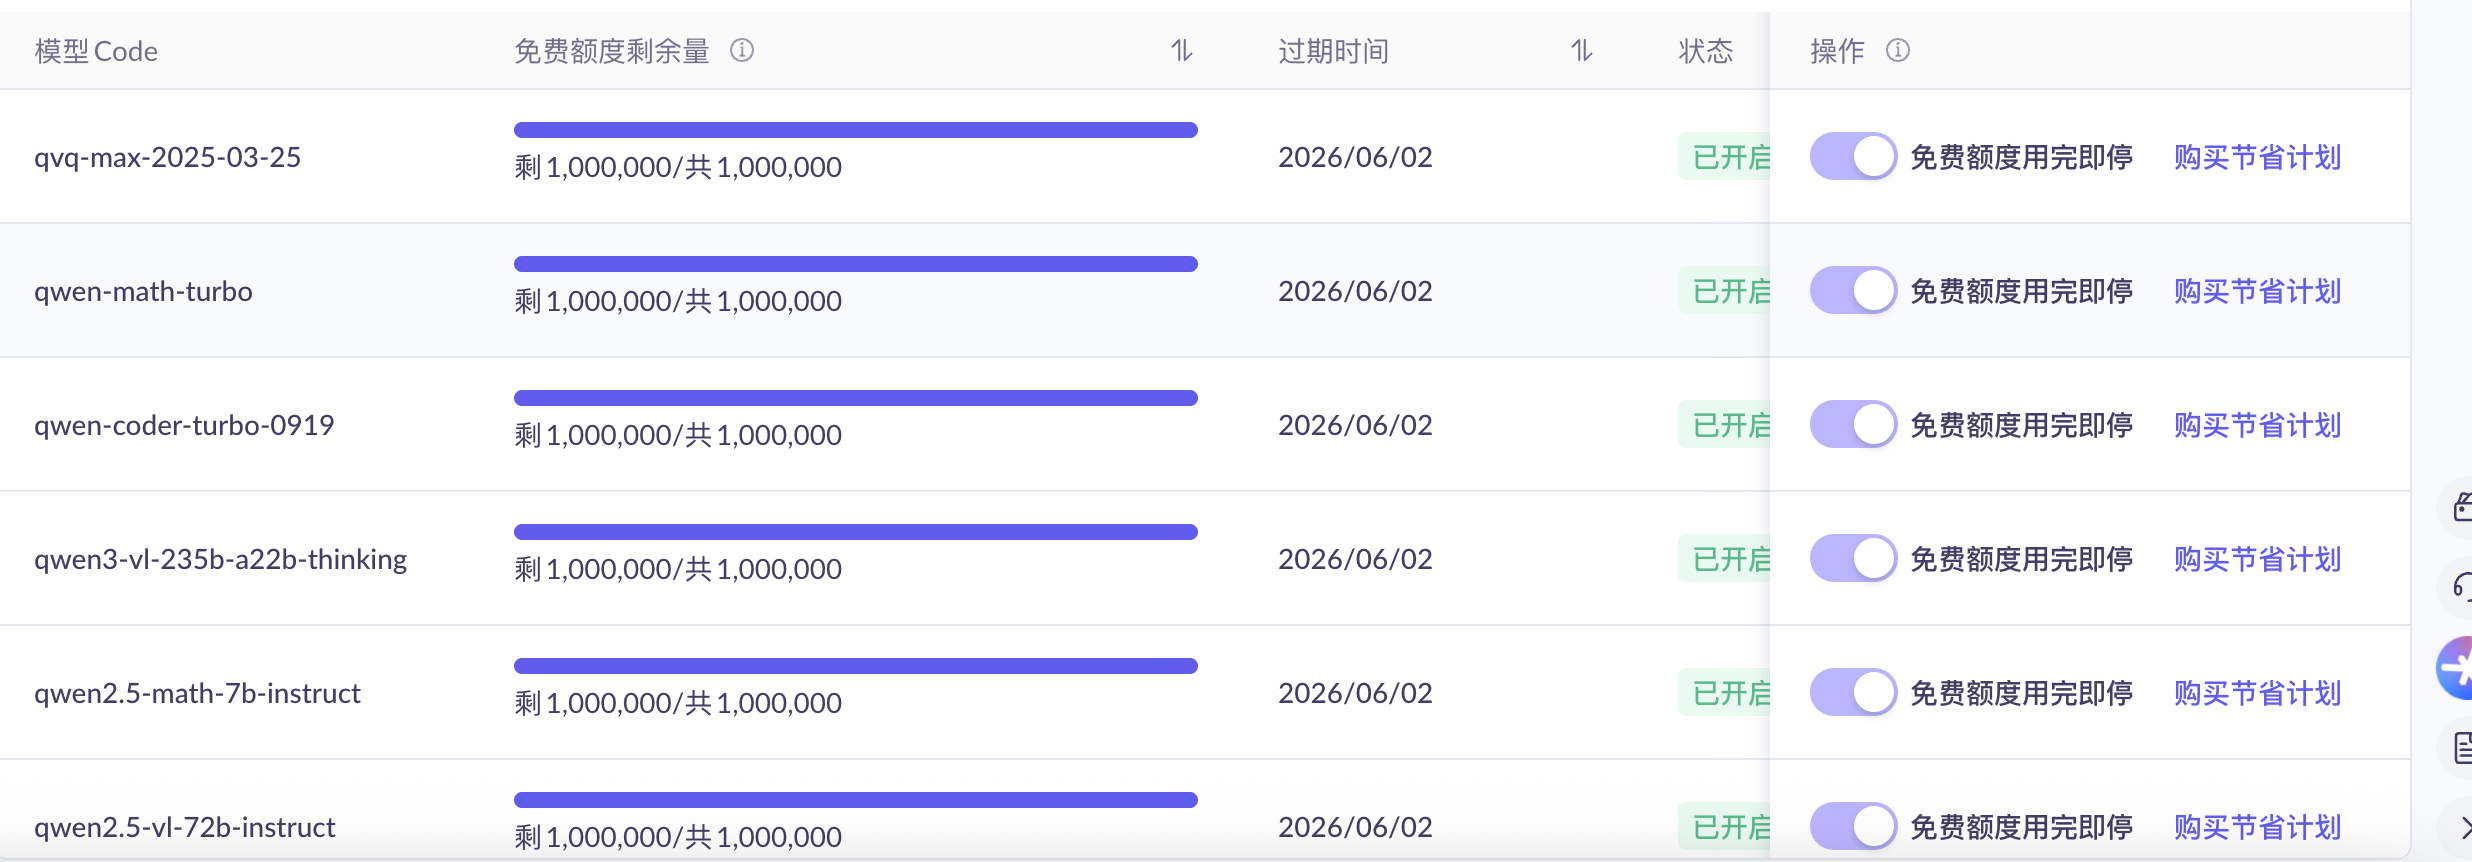Click the quota progress bar for qwen-coder-turbo-0919
The height and width of the screenshot is (862, 2472).
click(x=856, y=398)
